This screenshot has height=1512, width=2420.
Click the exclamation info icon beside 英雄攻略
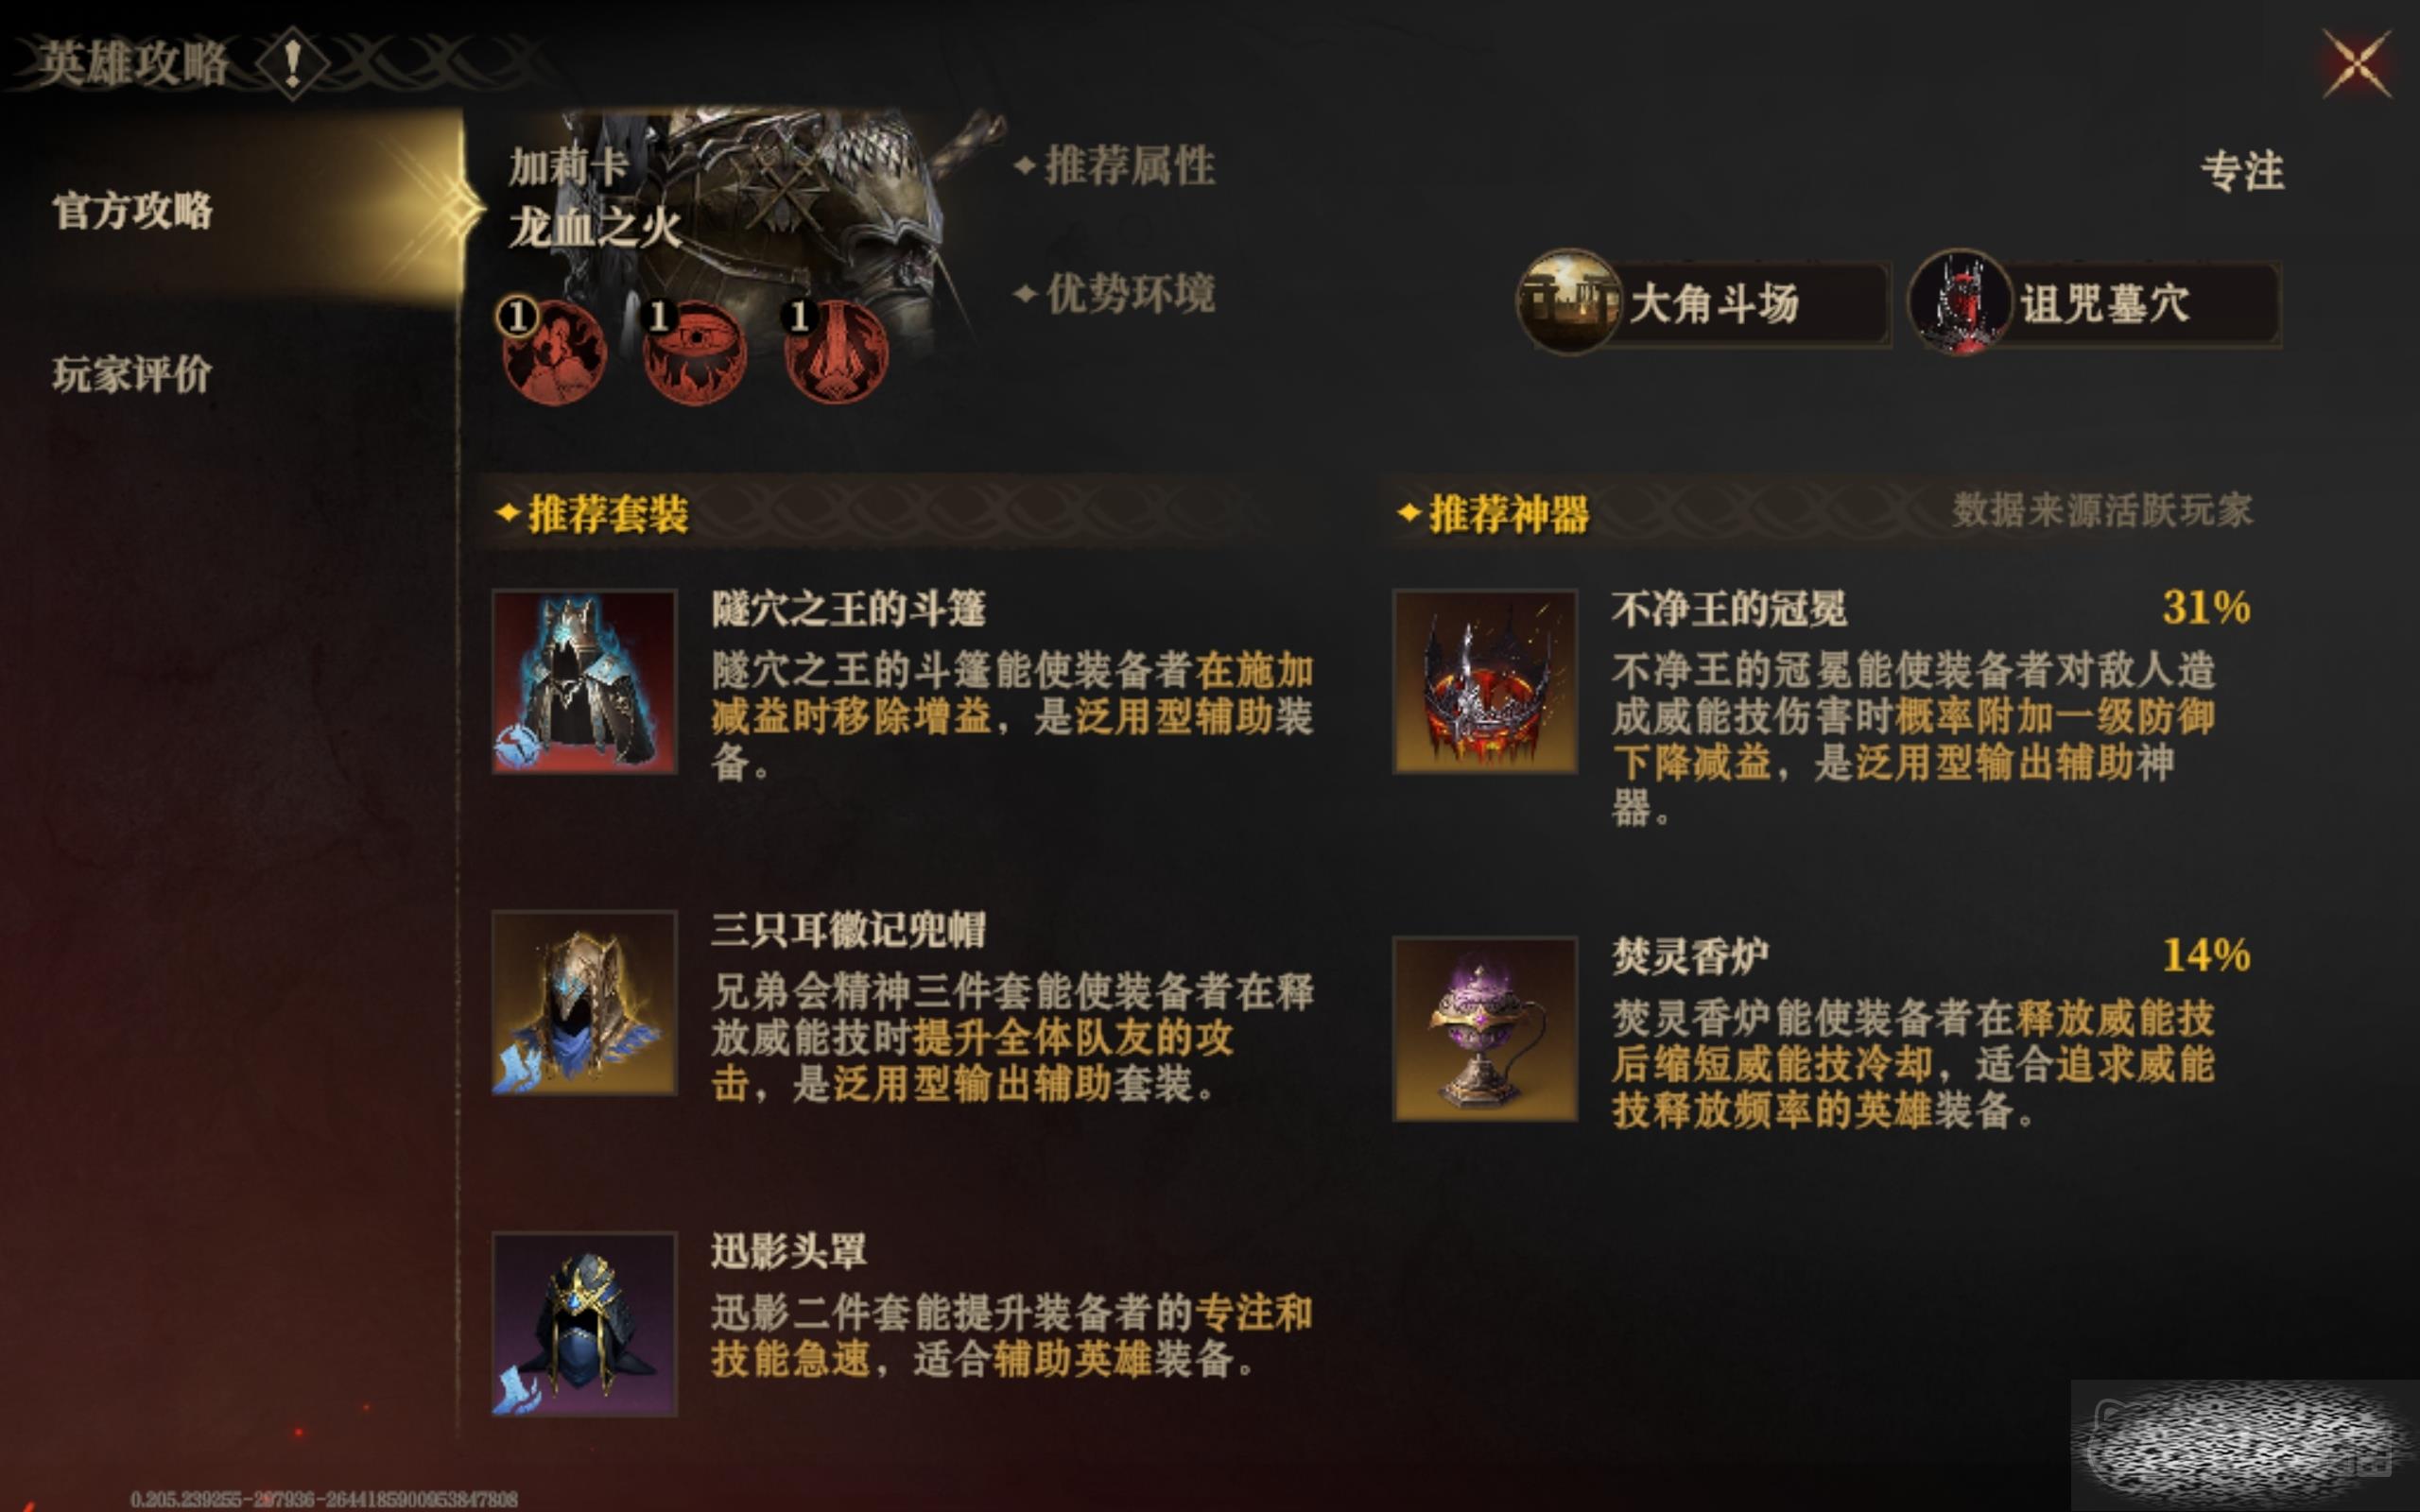click(x=292, y=64)
